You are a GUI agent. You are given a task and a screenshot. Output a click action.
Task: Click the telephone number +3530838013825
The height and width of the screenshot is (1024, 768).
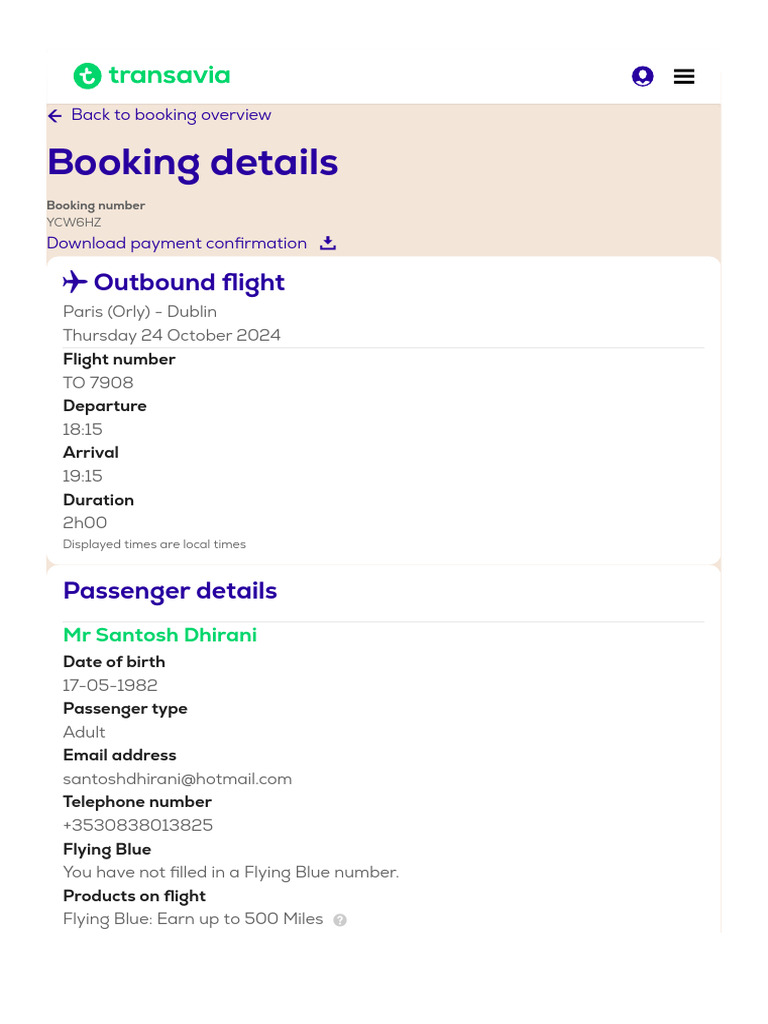138,825
